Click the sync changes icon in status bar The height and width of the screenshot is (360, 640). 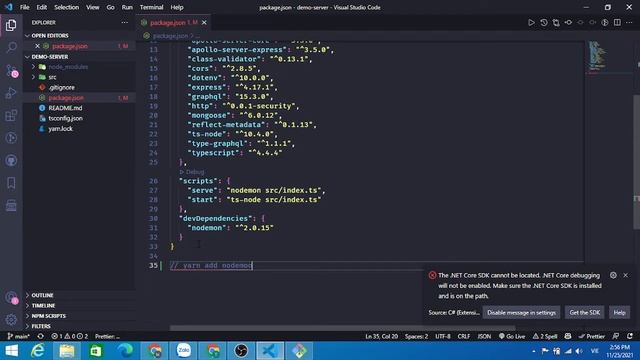click(x=40, y=336)
